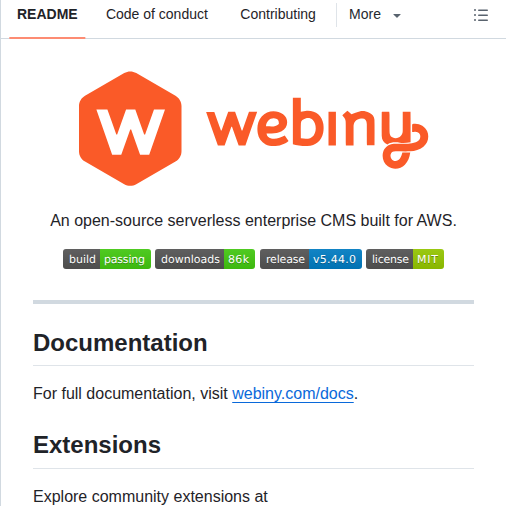506x506 pixels.
Task: Click the open-source serverless CMS tagline
Action: coord(253,220)
